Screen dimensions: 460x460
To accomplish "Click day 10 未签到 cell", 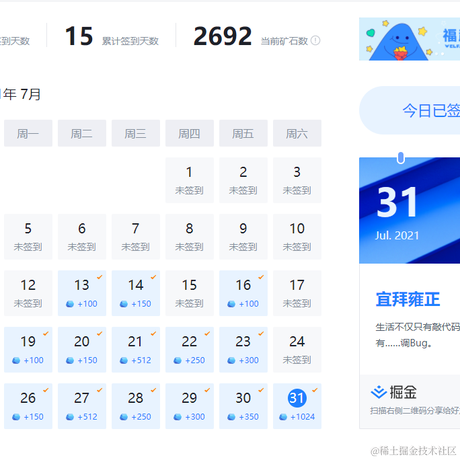I will 297,237.
